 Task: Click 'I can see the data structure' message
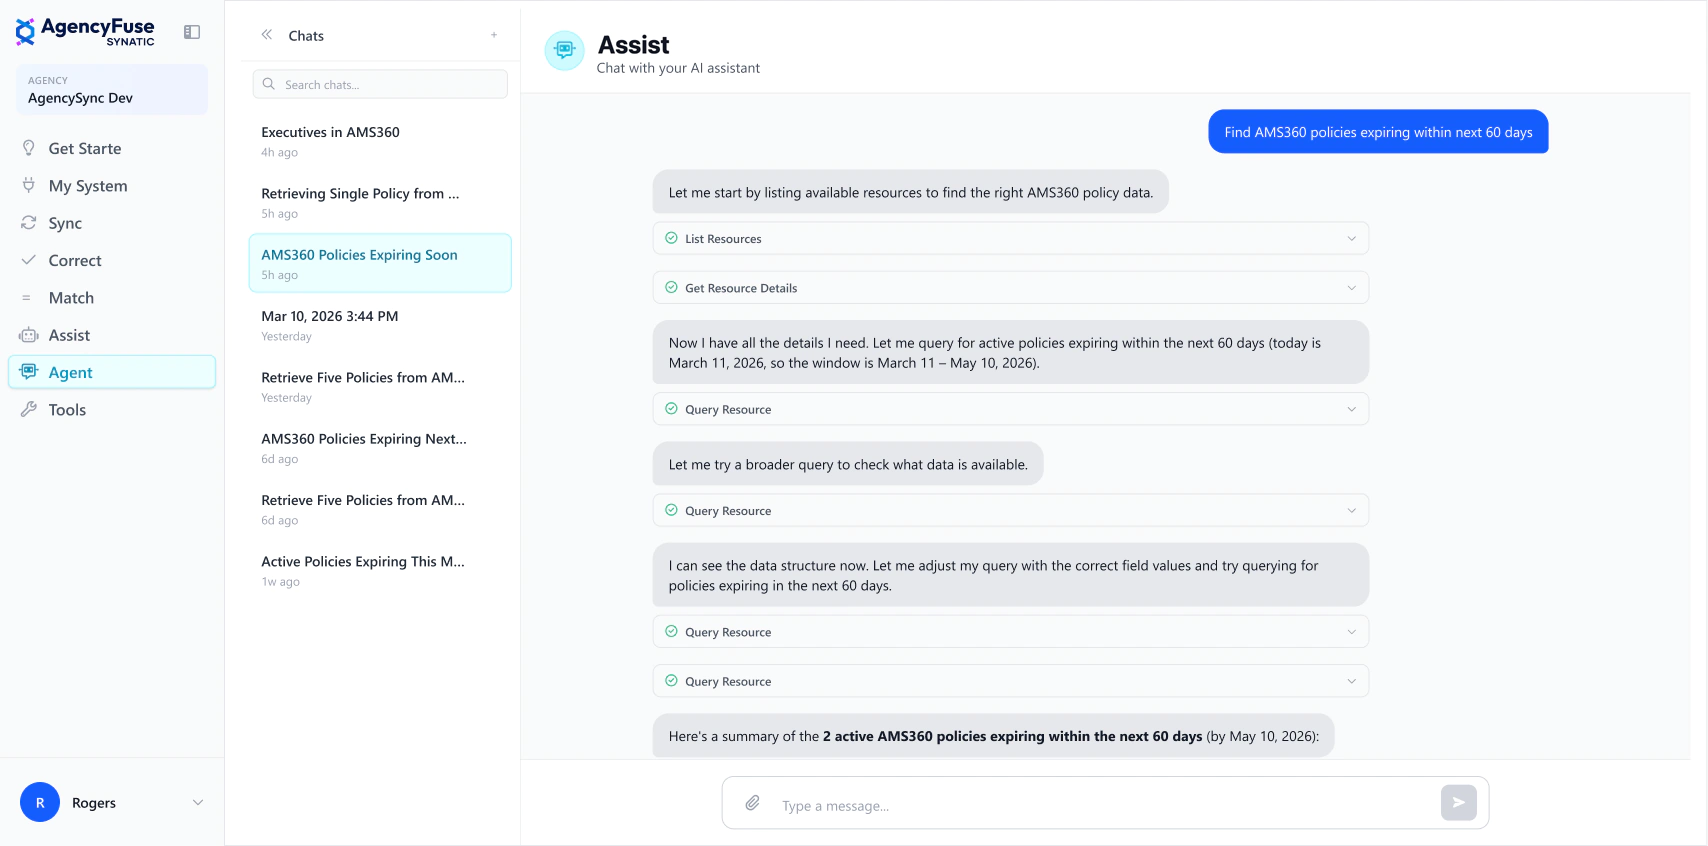pyautogui.click(x=1011, y=575)
